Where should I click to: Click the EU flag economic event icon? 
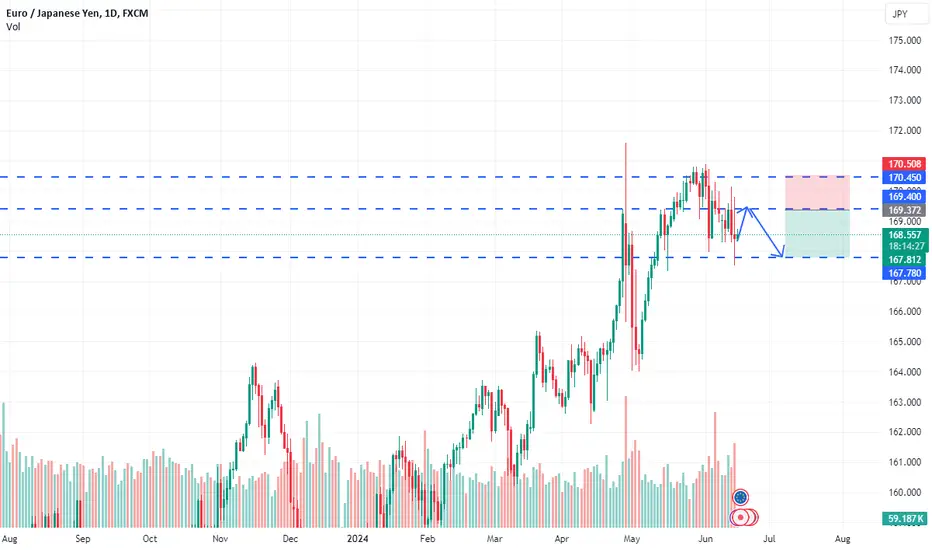(740, 496)
